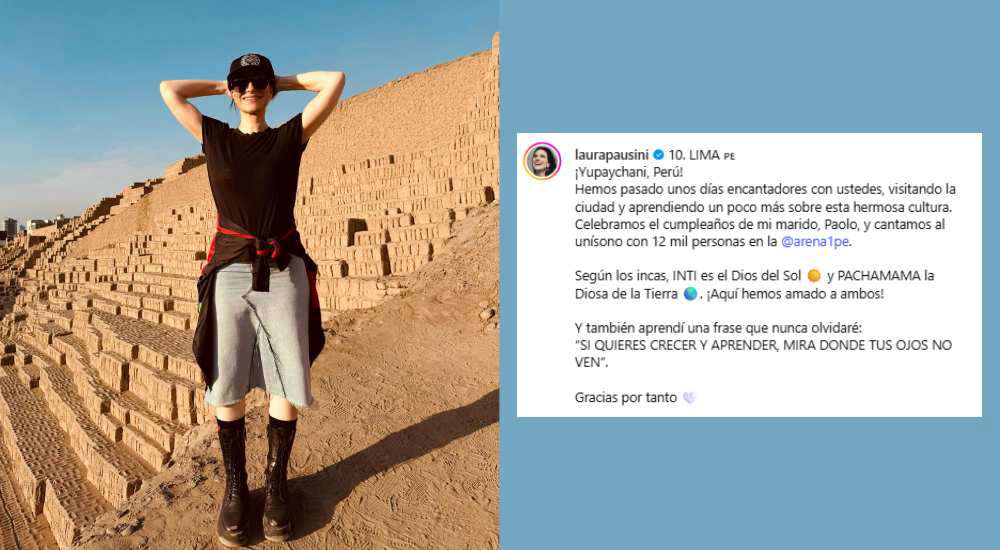Click the white Instagram caption card
Screen dimensions: 1000x550
(749, 275)
